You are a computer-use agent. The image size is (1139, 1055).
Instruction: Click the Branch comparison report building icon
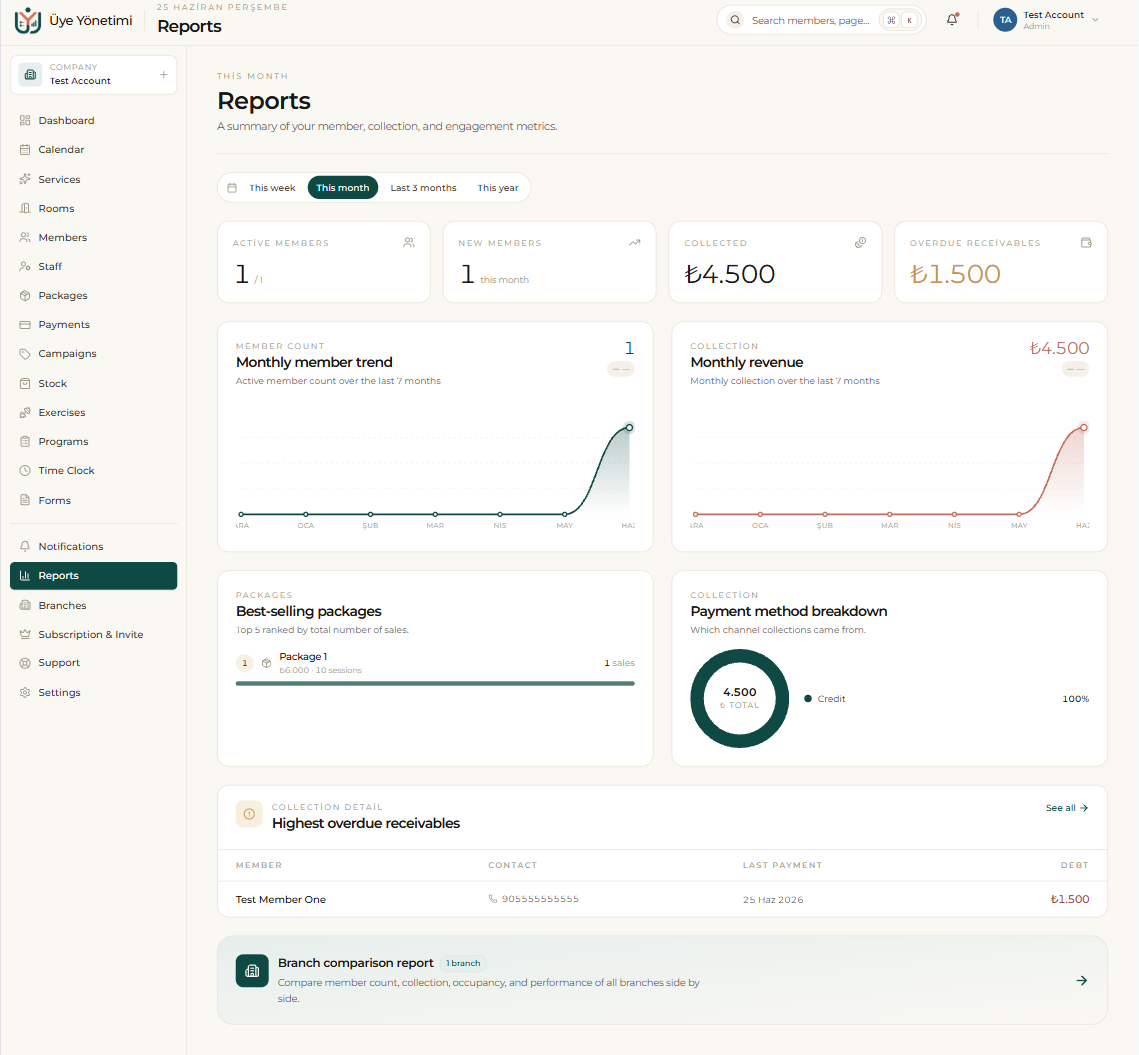coord(252,971)
